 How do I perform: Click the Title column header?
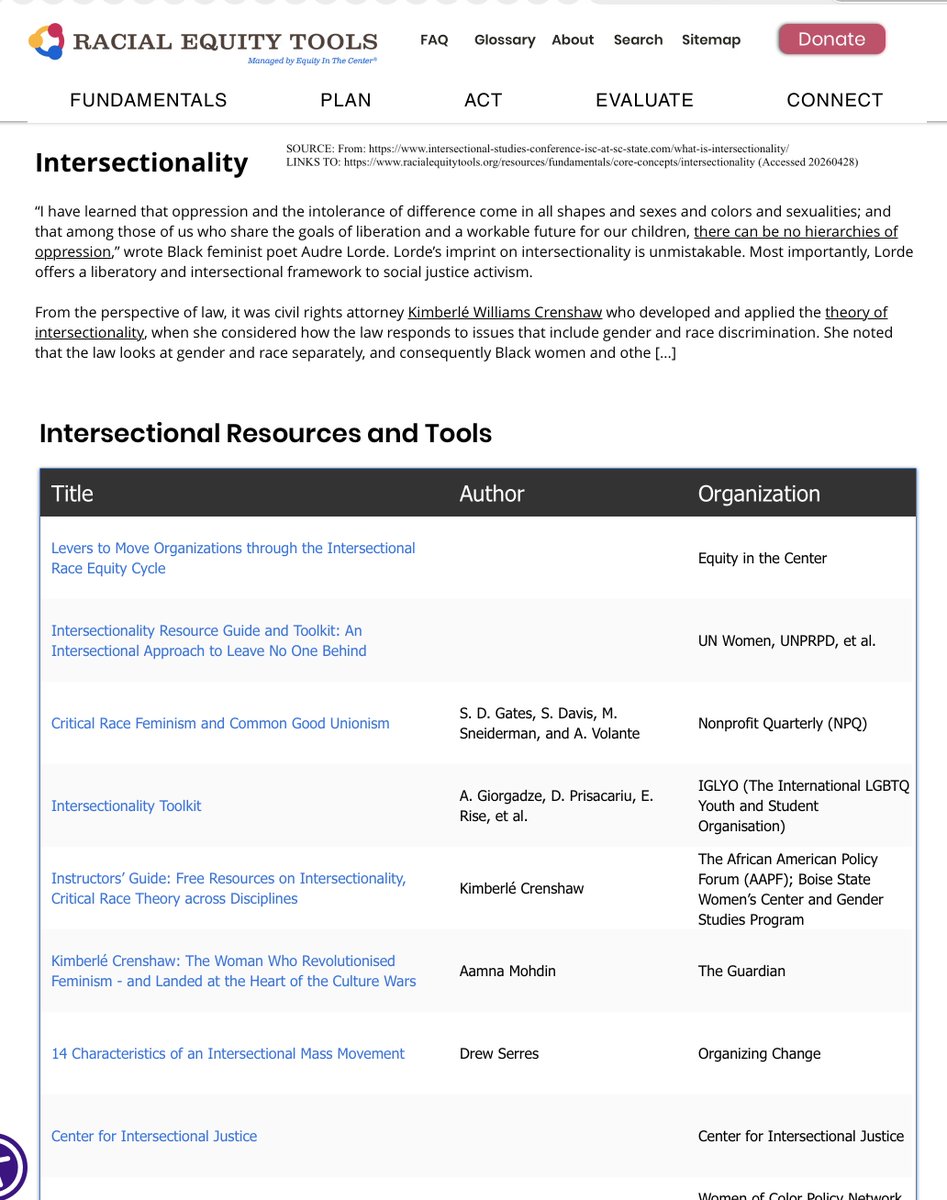pyautogui.click(x=72, y=493)
